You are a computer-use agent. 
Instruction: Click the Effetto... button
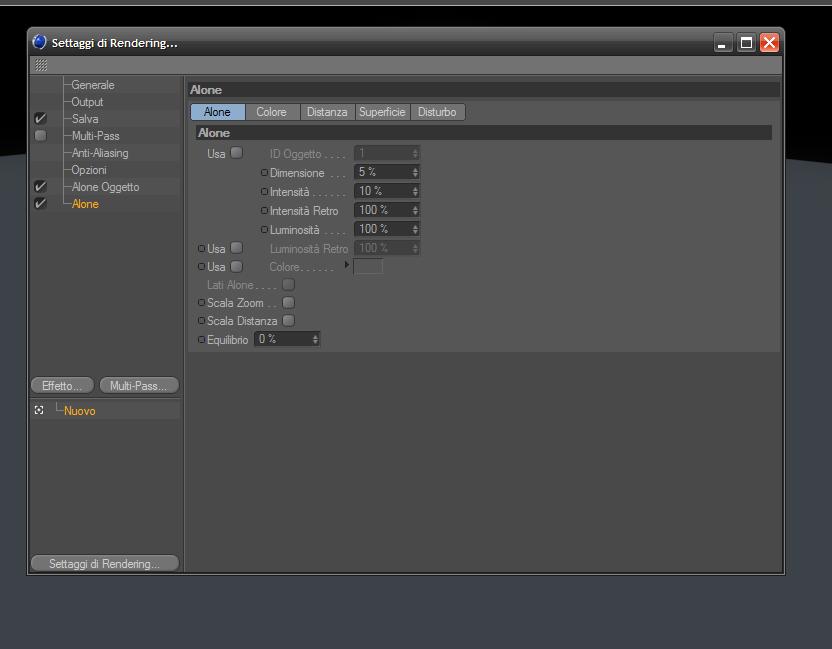tap(62, 385)
